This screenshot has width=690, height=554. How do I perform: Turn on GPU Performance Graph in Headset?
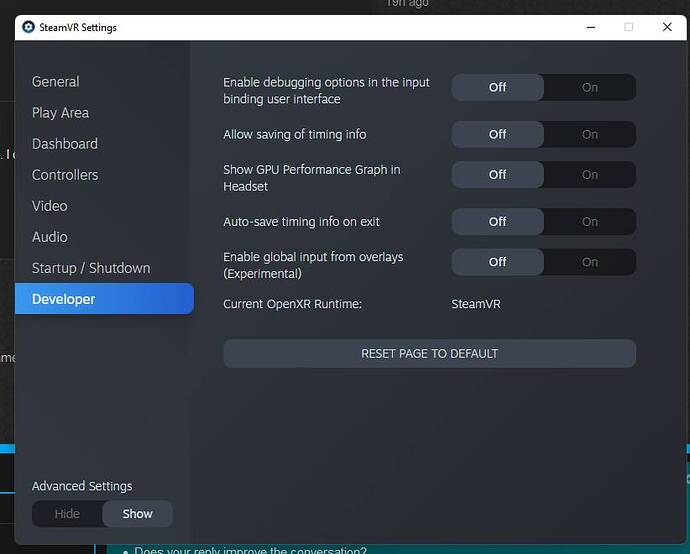[590, 175]
